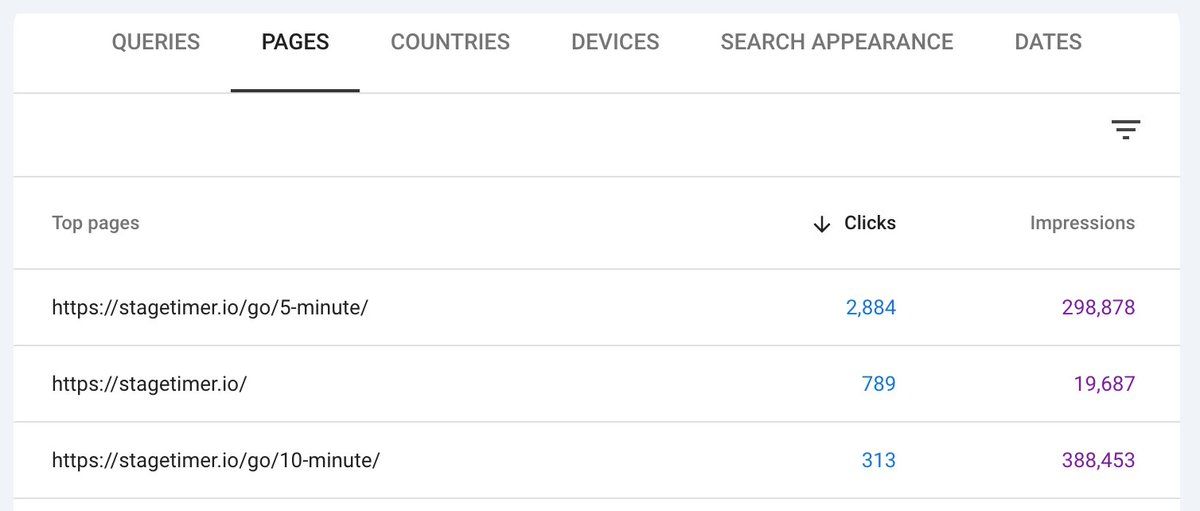Click the descending sort arrow beside Clicks
Screen dimensions: 1200x511
822,224
